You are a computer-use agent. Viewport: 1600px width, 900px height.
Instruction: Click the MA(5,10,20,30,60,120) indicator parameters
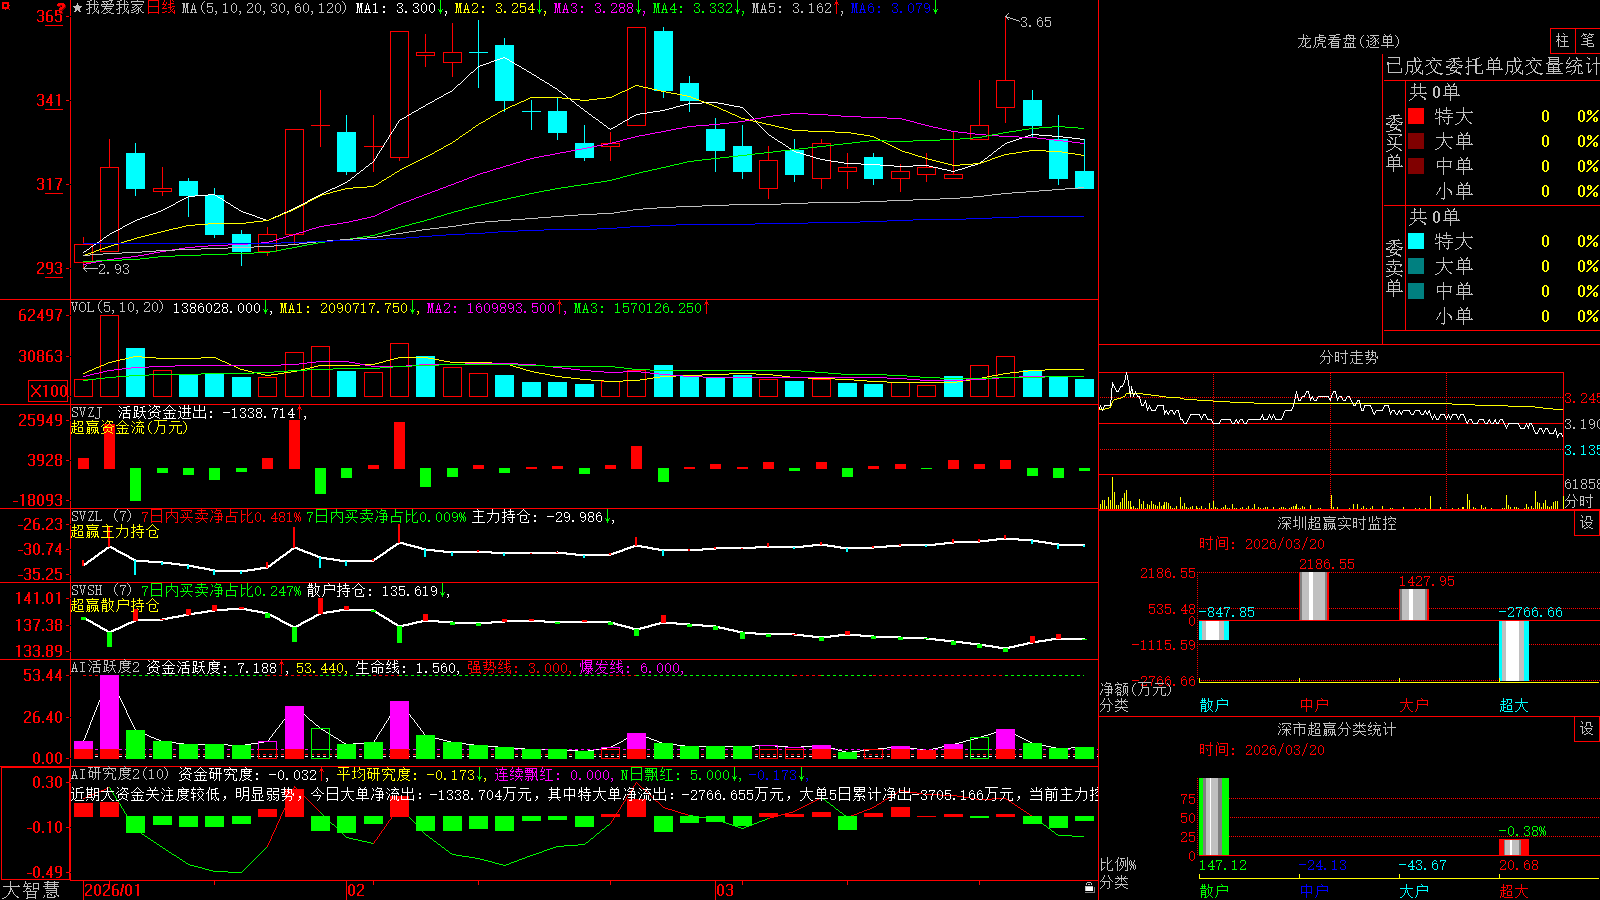point(264,8)
